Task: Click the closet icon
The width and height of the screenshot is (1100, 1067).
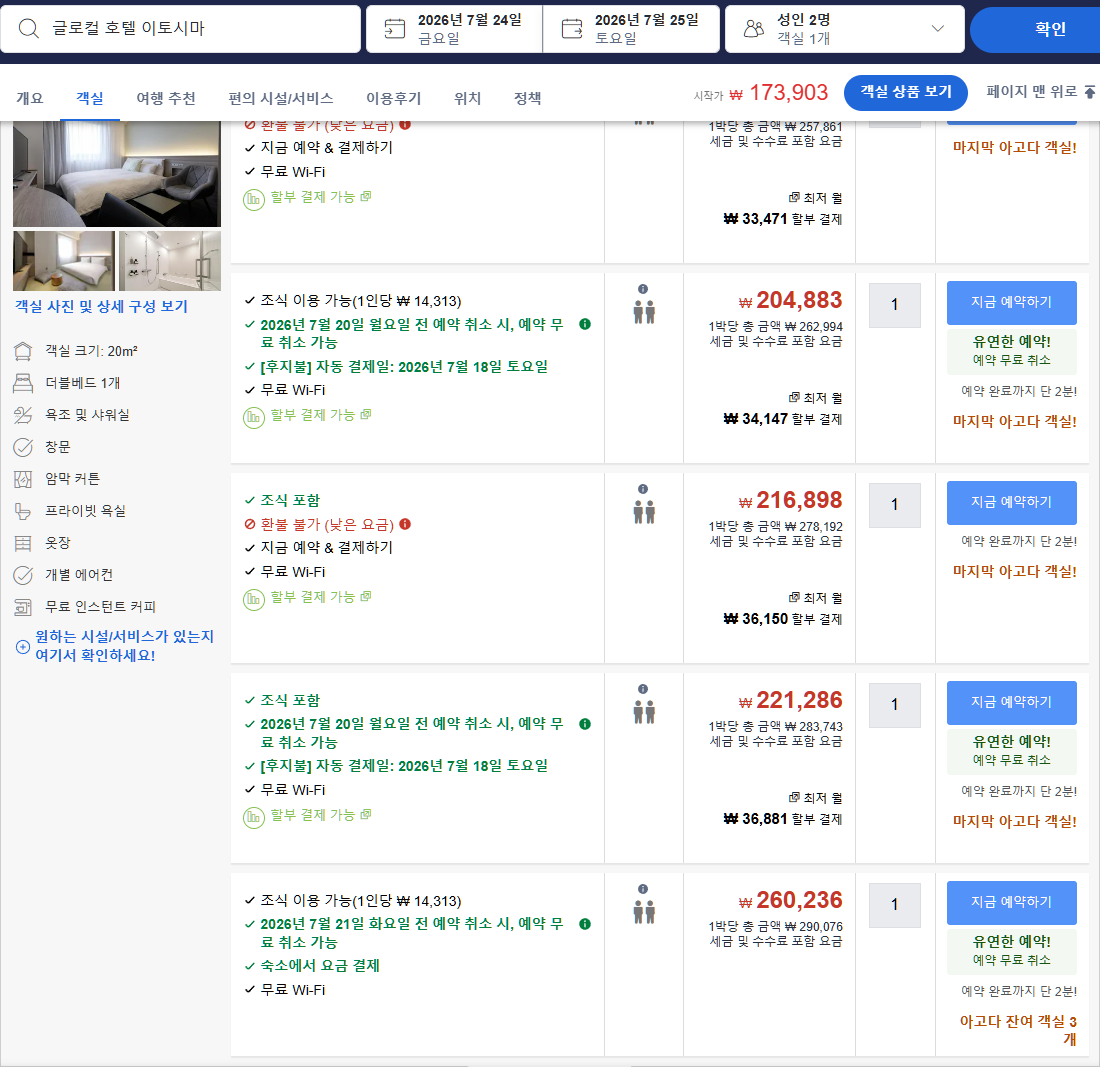Action: pos(23,543)
